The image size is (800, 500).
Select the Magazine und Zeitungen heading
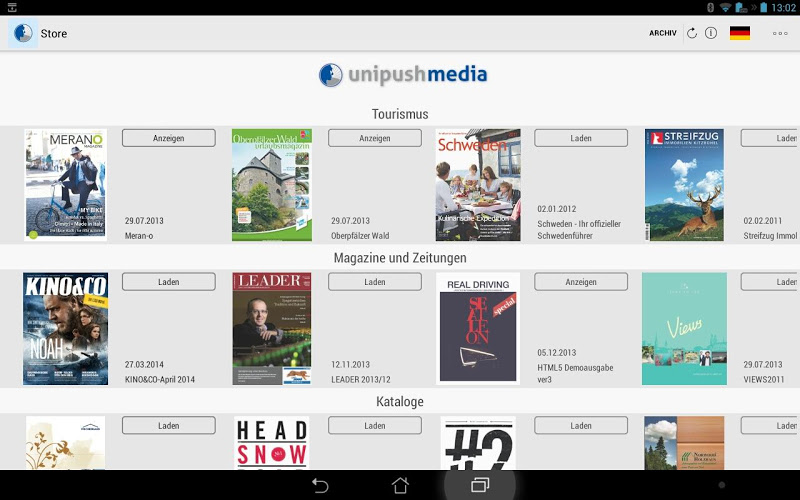coord(400,258)
